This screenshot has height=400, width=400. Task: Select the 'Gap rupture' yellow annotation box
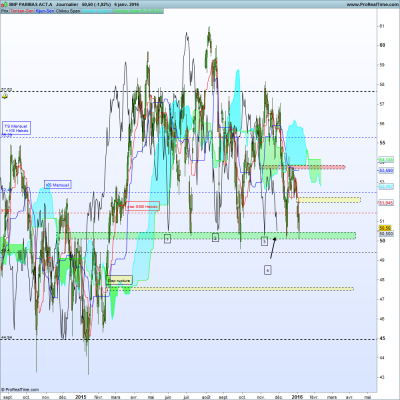point(119,281)
